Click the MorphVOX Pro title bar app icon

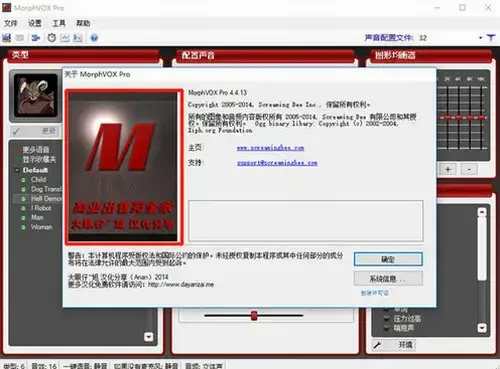tap(7, 7)
